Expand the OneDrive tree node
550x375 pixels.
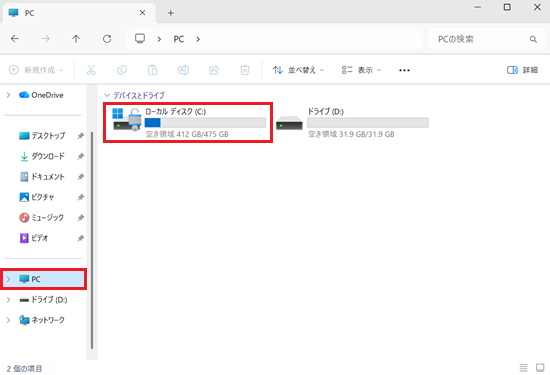[8, 95]
